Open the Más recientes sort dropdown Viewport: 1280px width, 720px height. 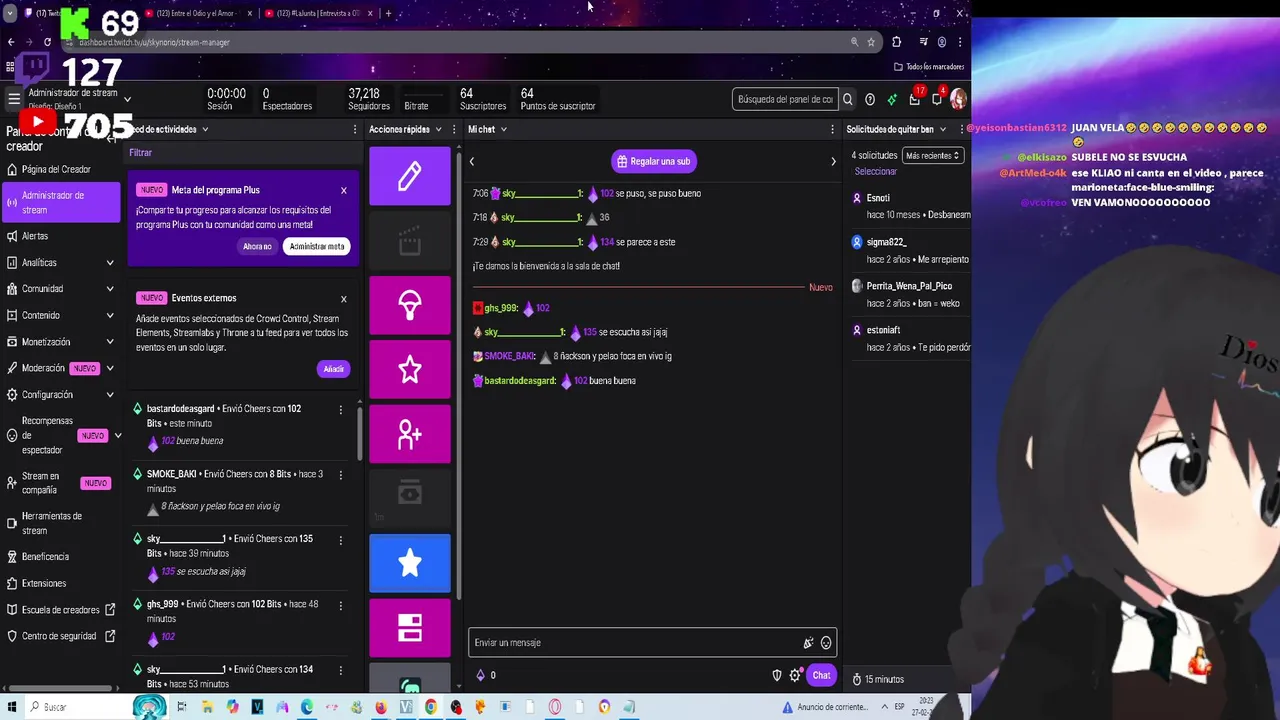932,155
